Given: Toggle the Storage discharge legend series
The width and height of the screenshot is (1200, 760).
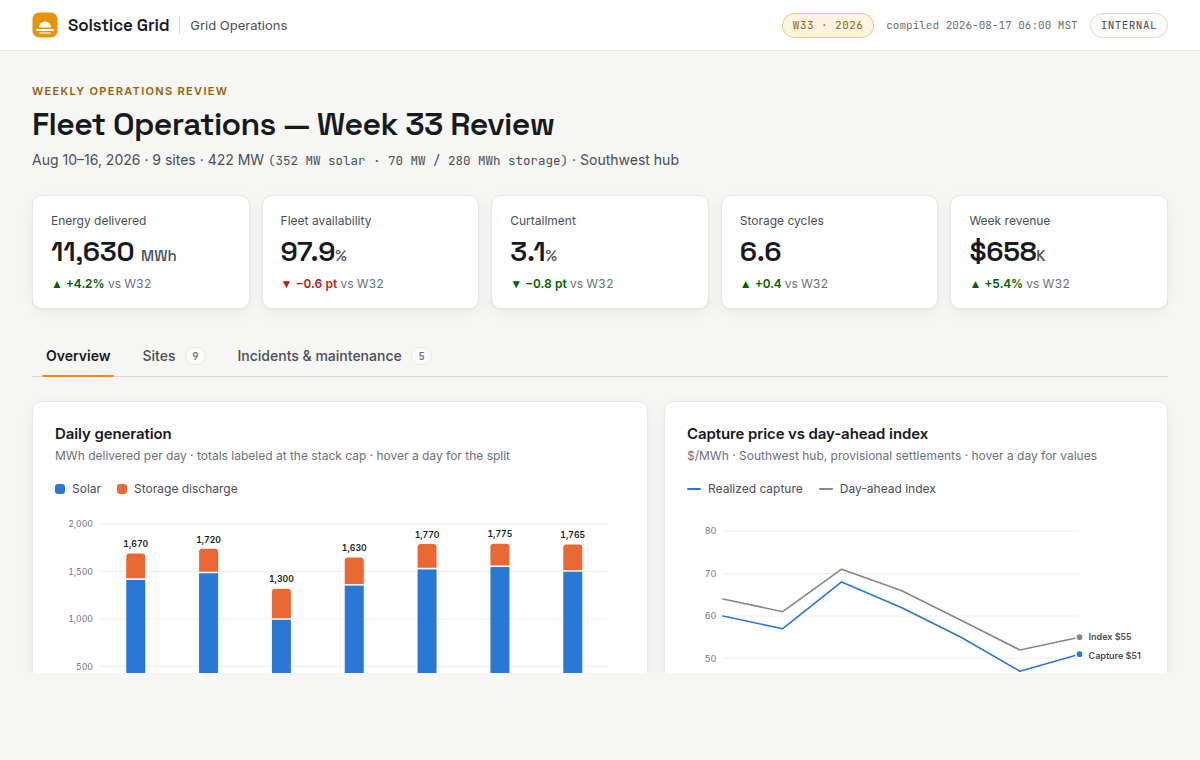Looking at the screenshot, I should coord(177,489).
